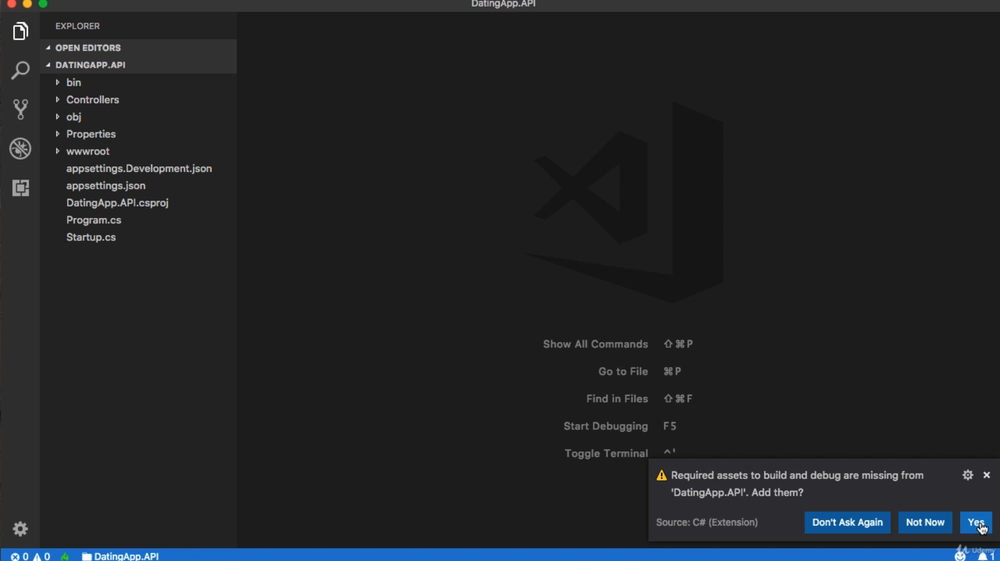This screenshot has height=561, width=1000.
Task: Expand the bin folder
Action: point(73,82)
